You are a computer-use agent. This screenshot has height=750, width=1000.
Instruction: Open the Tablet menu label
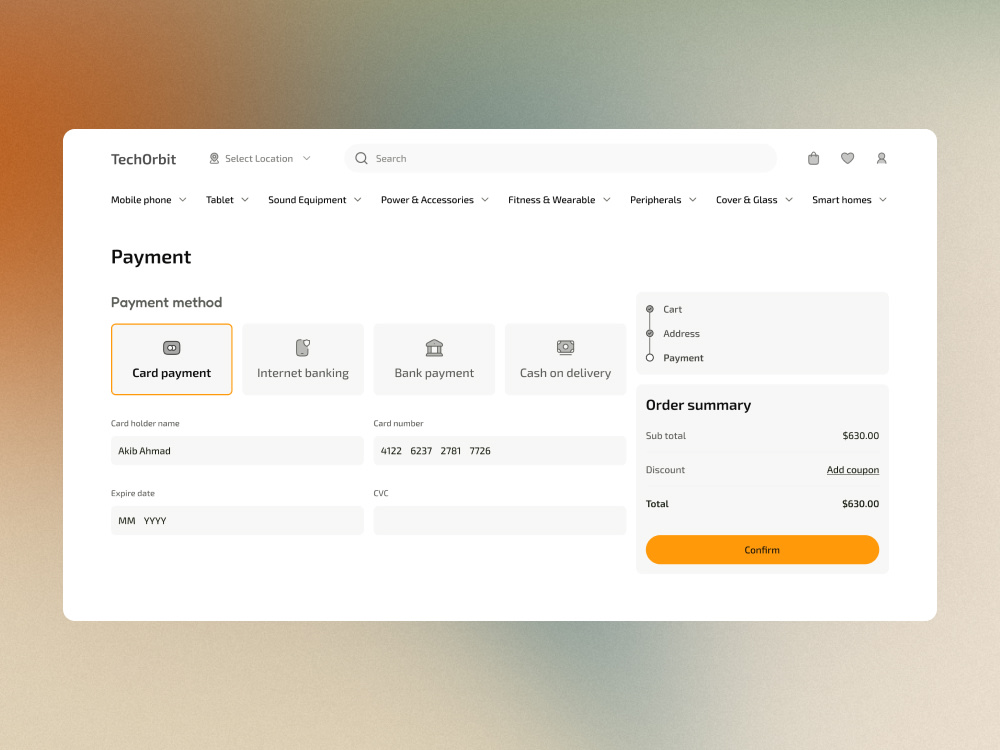pyautogui.click(x=219, y=200)
